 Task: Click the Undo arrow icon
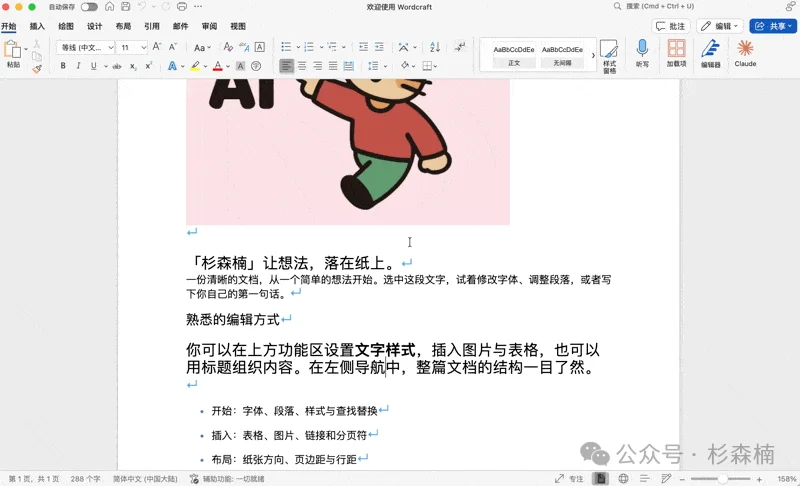coord(142,7)
